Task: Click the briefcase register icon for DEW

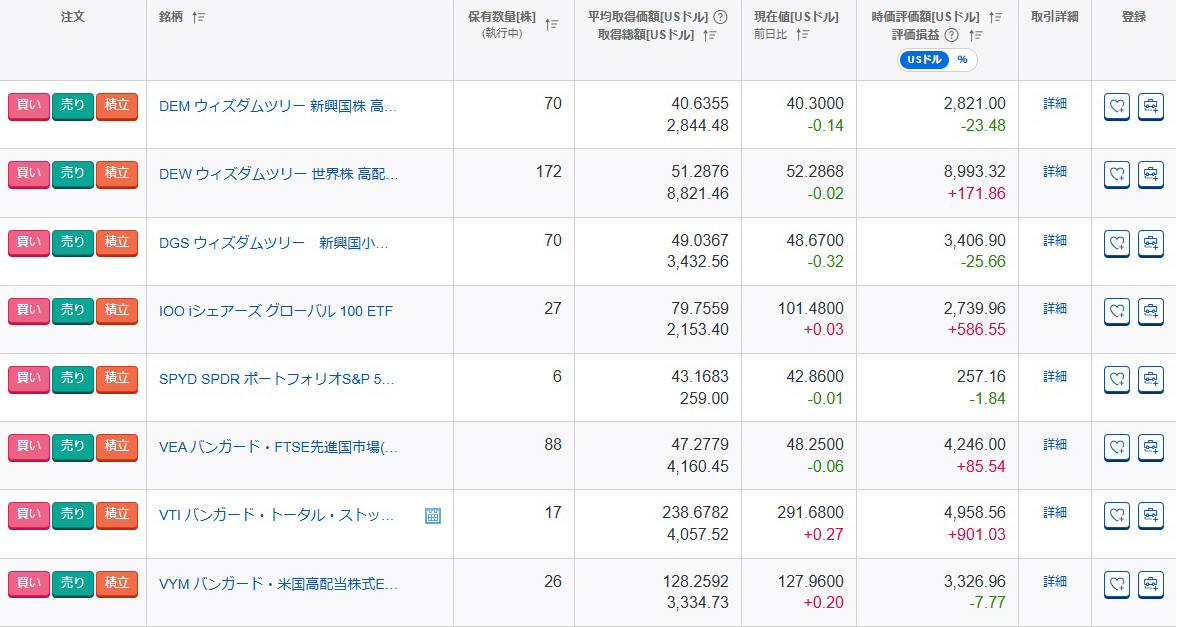Action: click(x=1151, y=175)
